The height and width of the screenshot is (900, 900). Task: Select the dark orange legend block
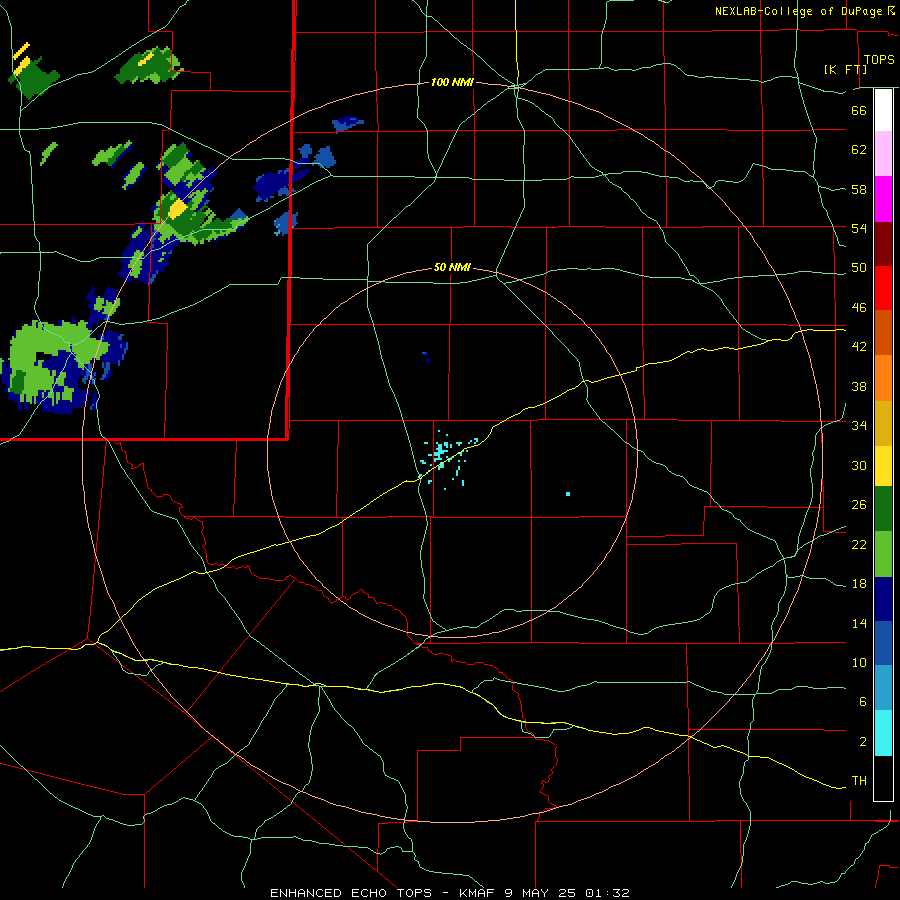pos(883,332)
